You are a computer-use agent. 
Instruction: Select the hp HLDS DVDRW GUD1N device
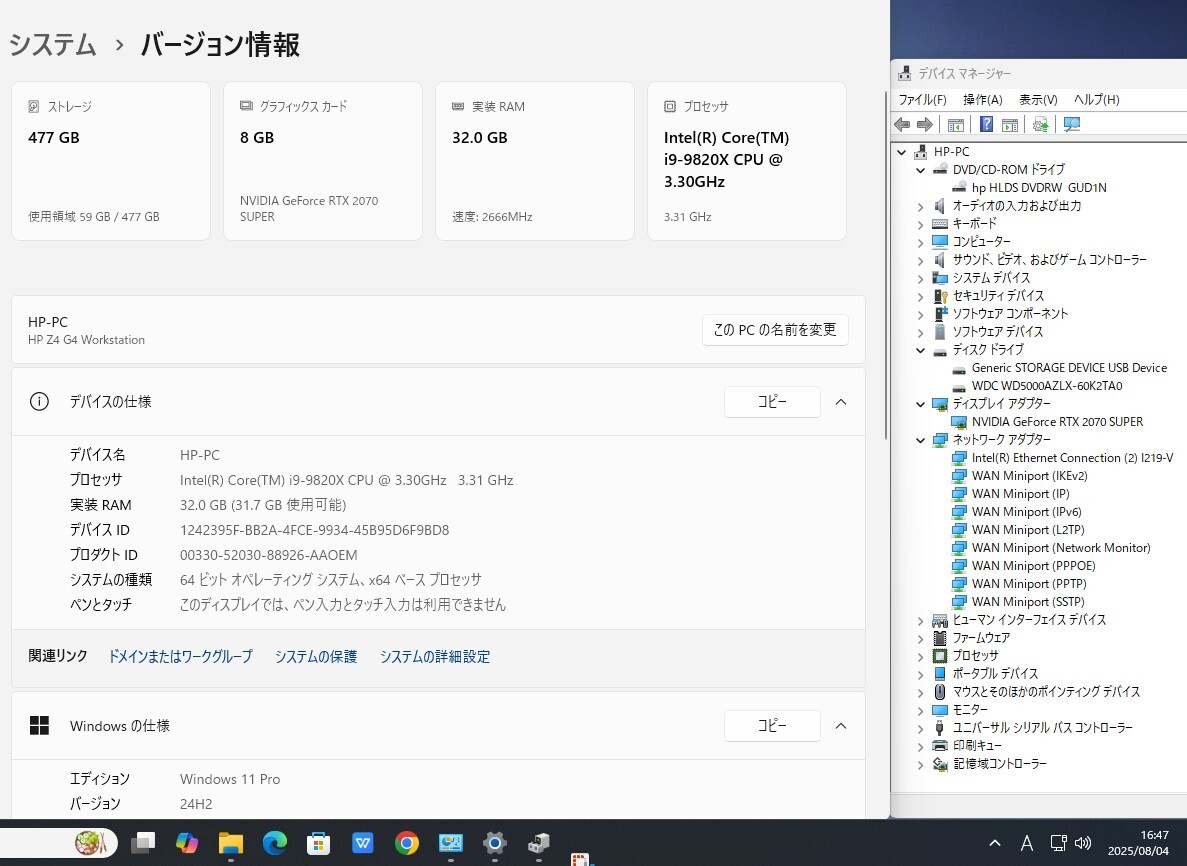tap(1039, 188)
